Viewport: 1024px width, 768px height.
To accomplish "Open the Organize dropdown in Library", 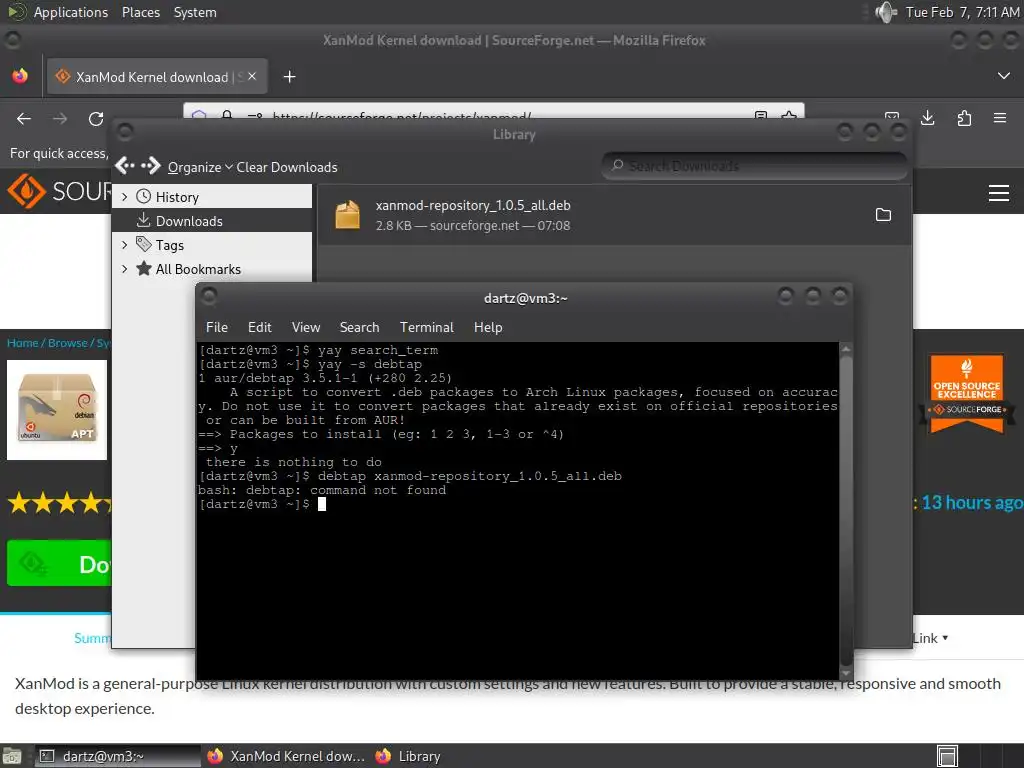I will 200,167.
